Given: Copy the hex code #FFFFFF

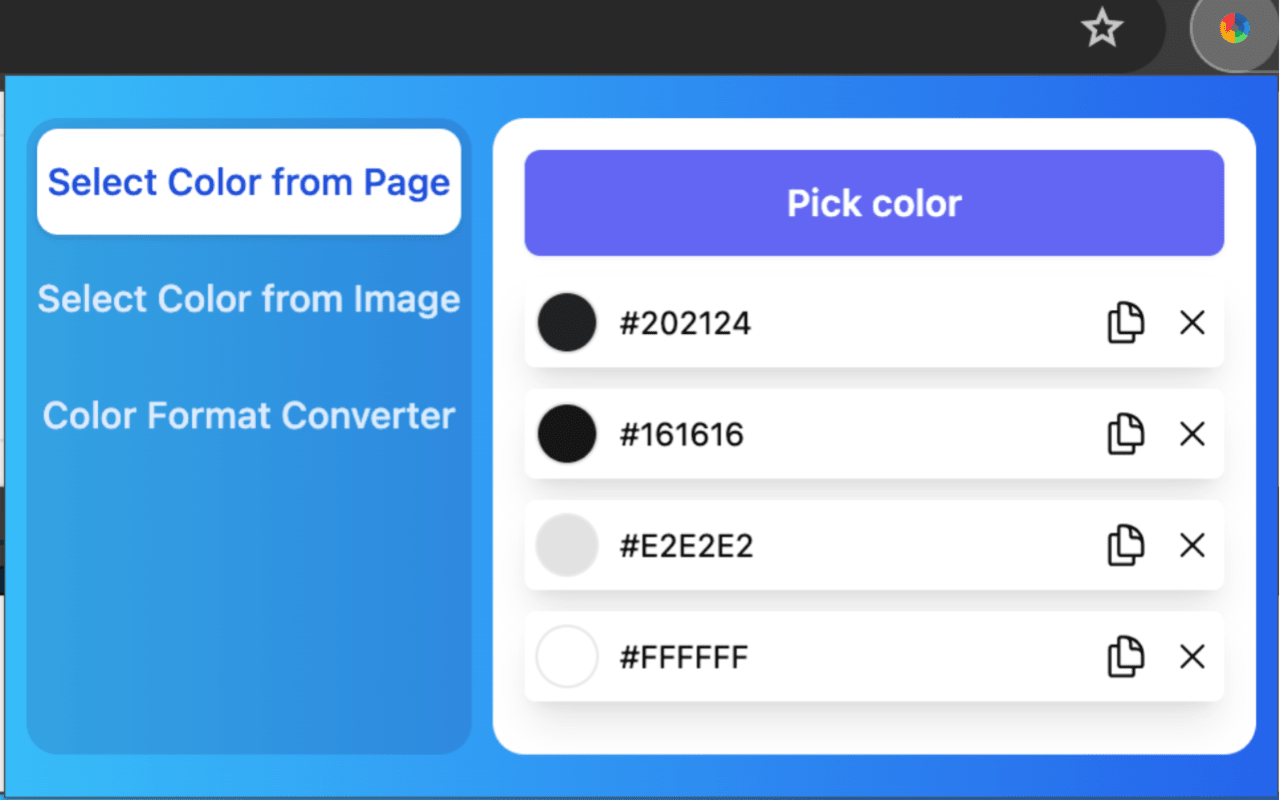Looking at the screenshot, I should pyautogui.click(x=1125, y=657).
